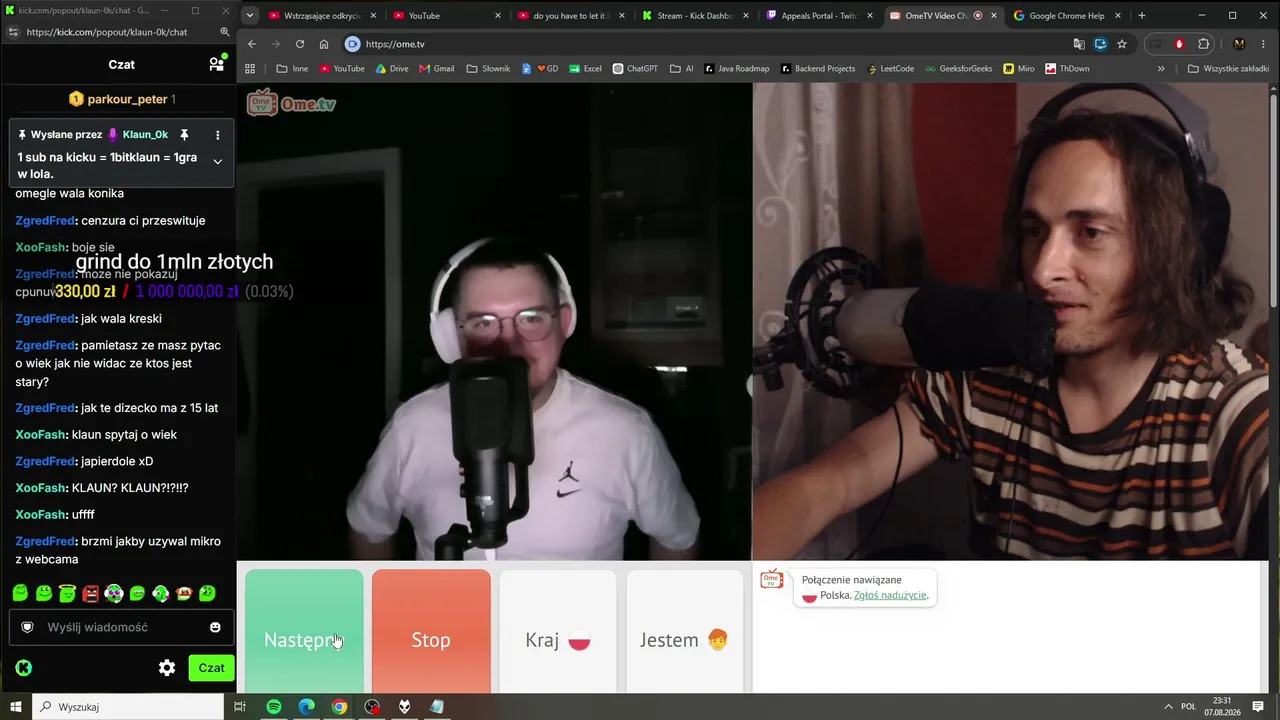Open the ChatGPT bookmark
This screenshot has height=720, width=1280.
[x=635, y=69]
